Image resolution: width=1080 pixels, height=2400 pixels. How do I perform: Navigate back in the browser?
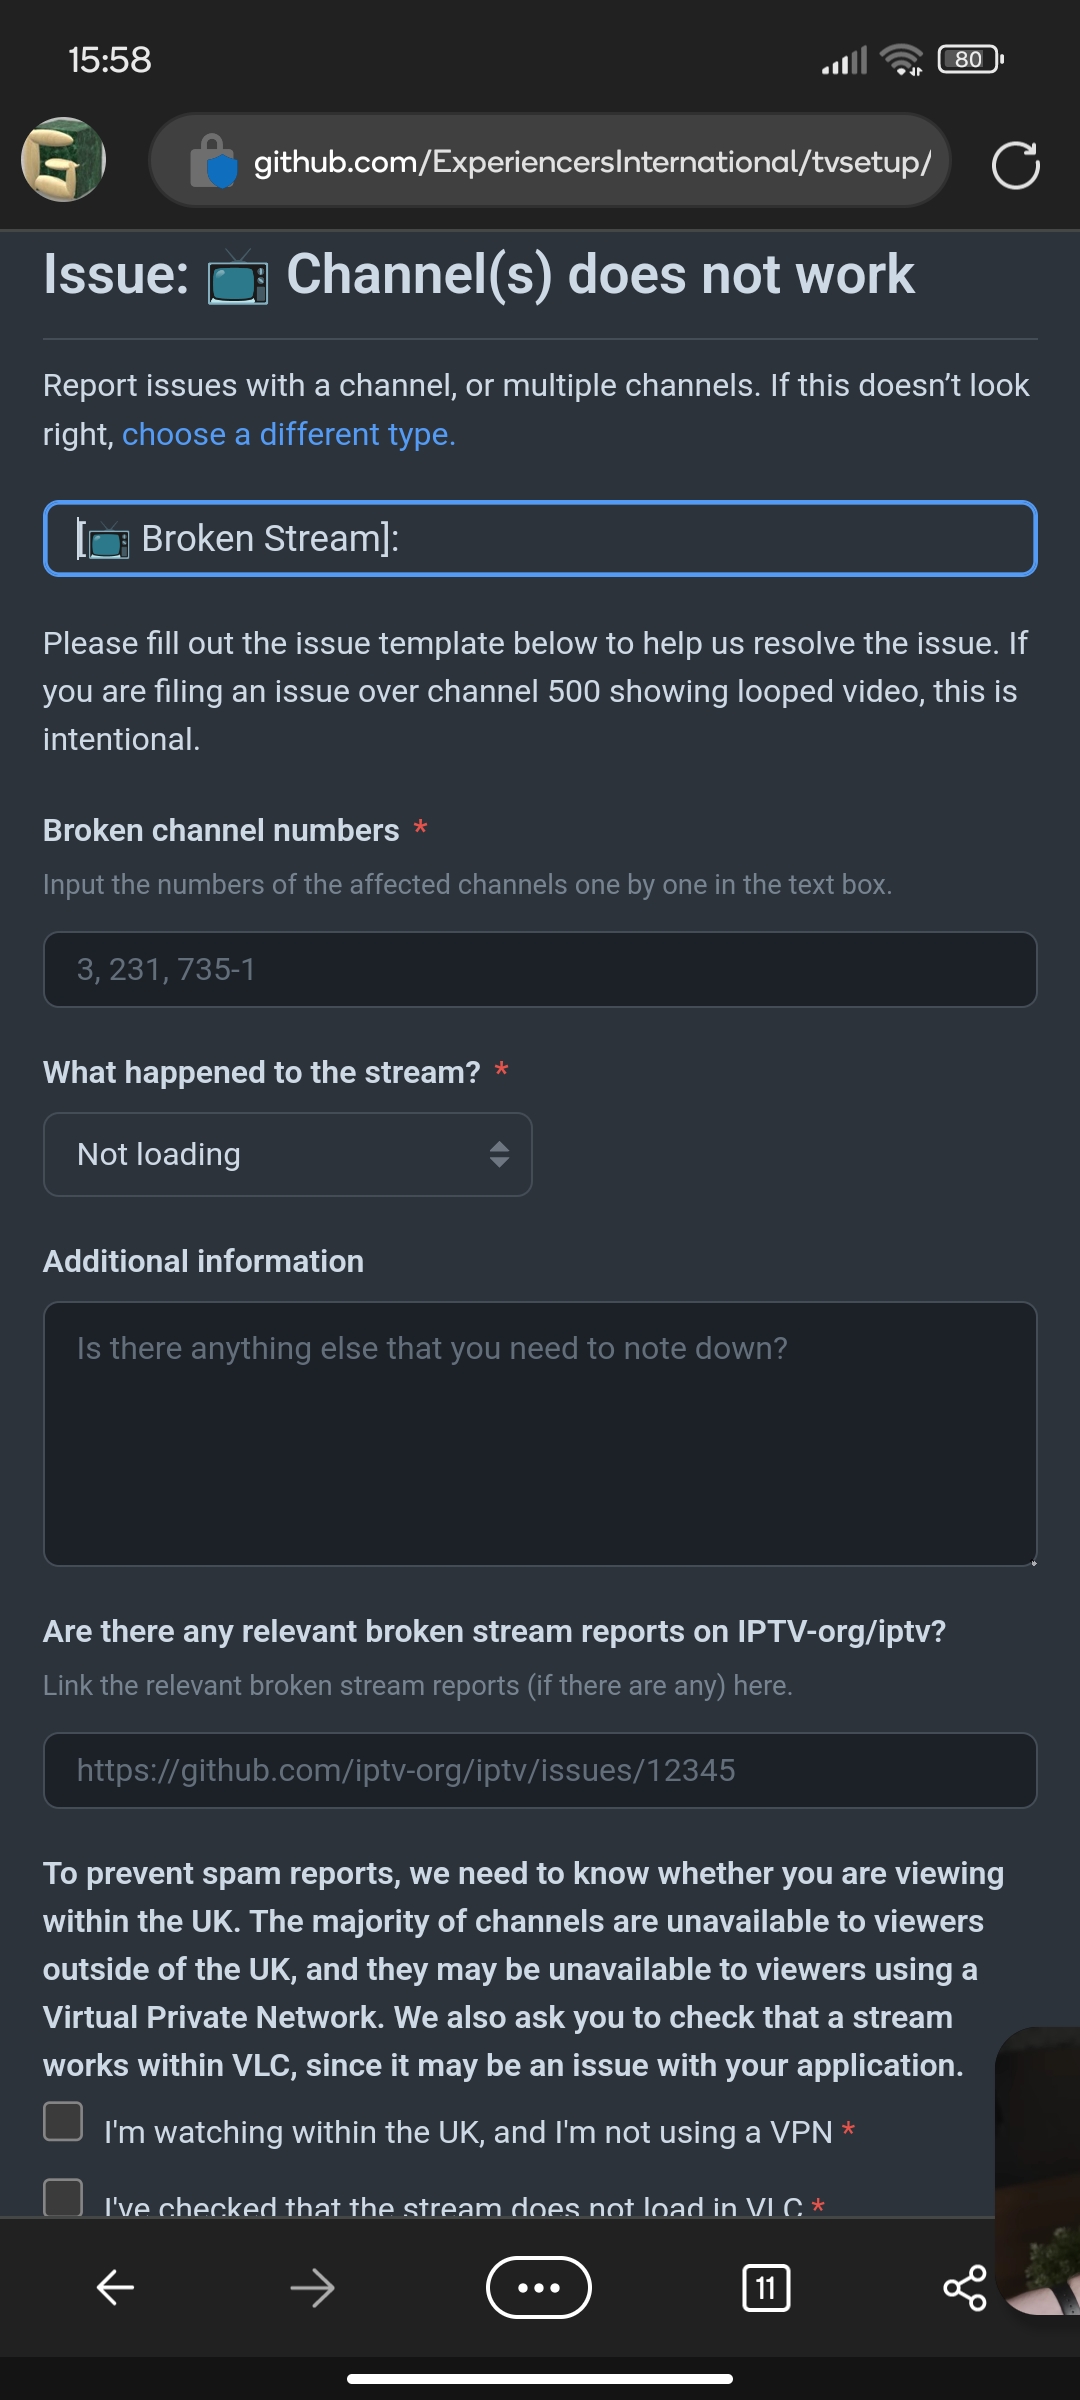(114, 2287)
